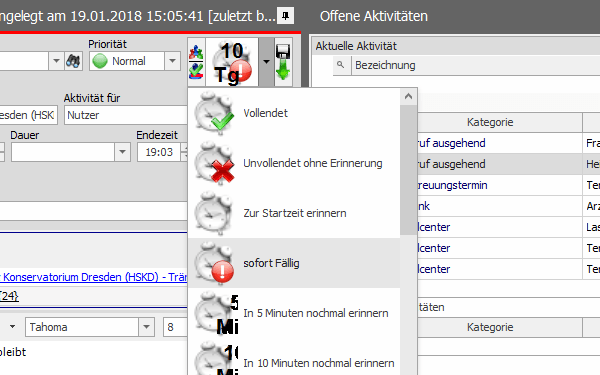Open the dropdown left of binoculars

click(56, 61)
